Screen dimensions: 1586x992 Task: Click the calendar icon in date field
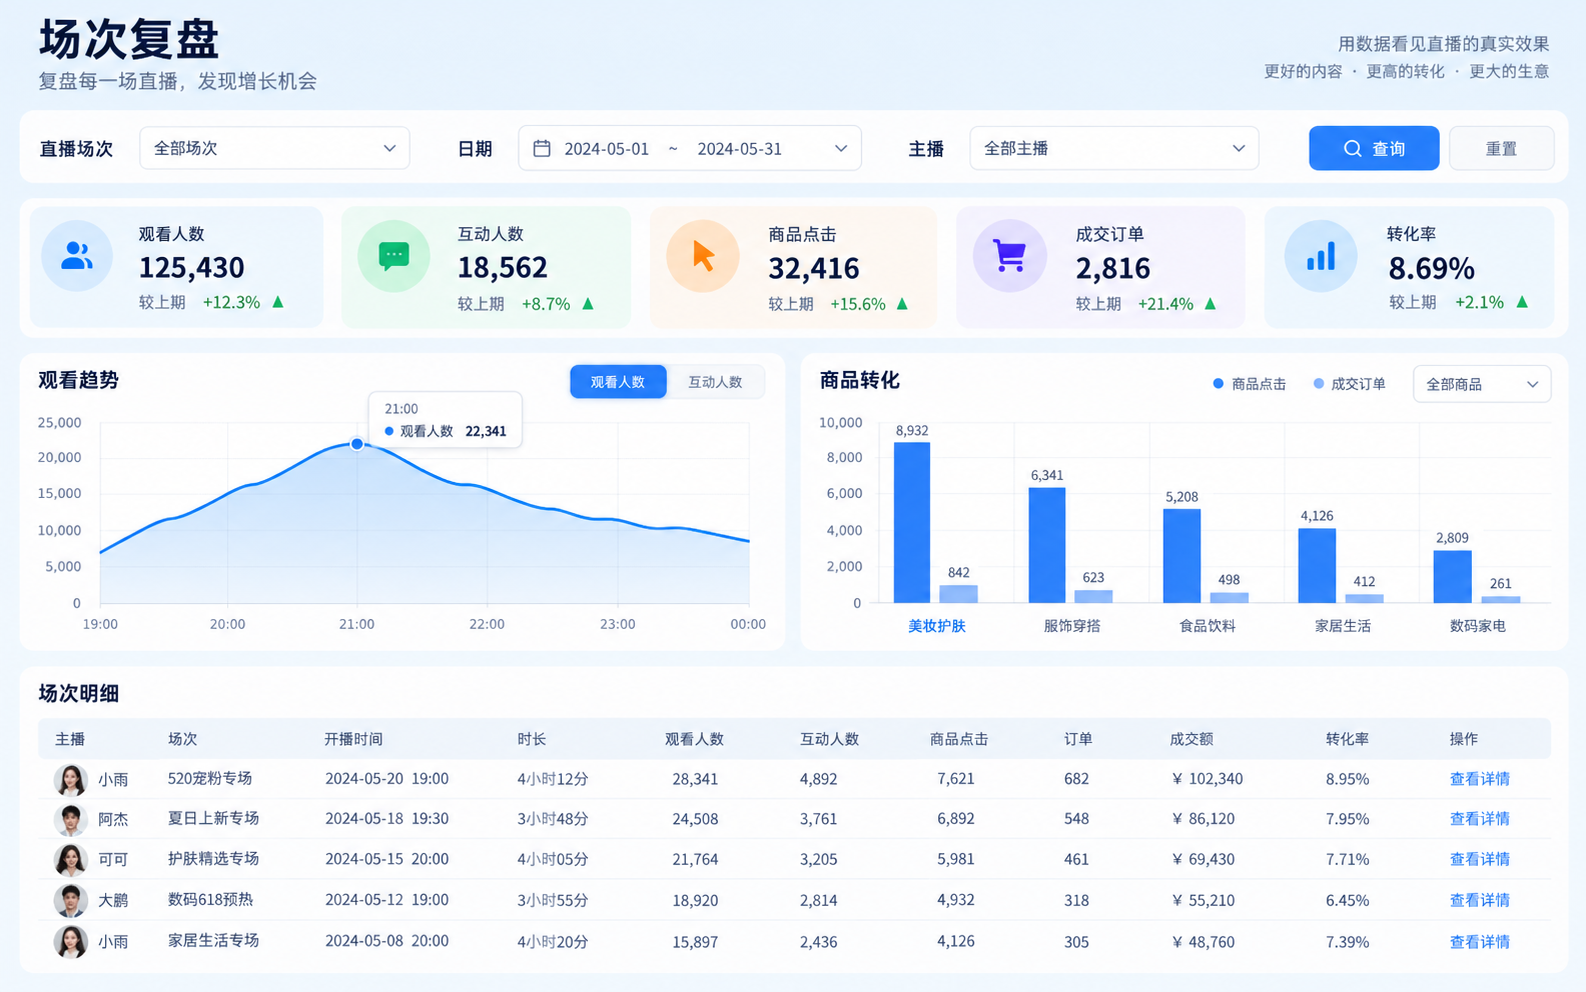click(542, 148)
